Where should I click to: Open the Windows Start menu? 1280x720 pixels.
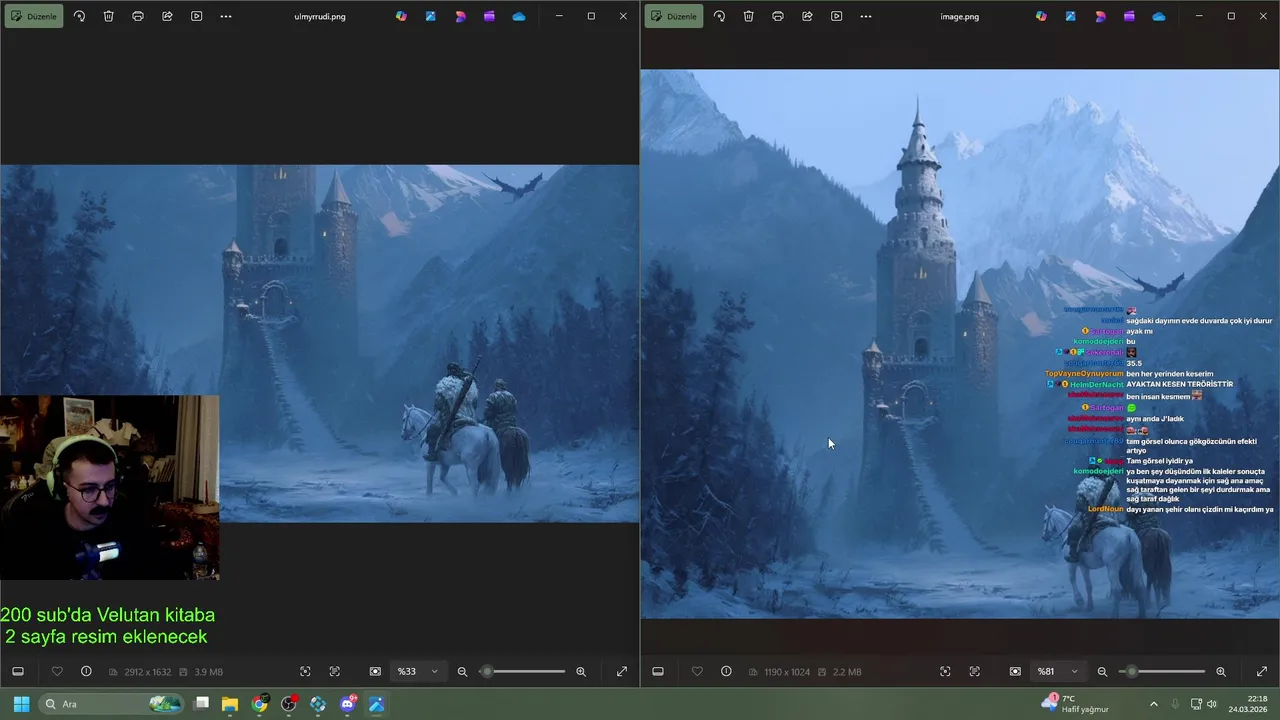(x=21, y=704)
